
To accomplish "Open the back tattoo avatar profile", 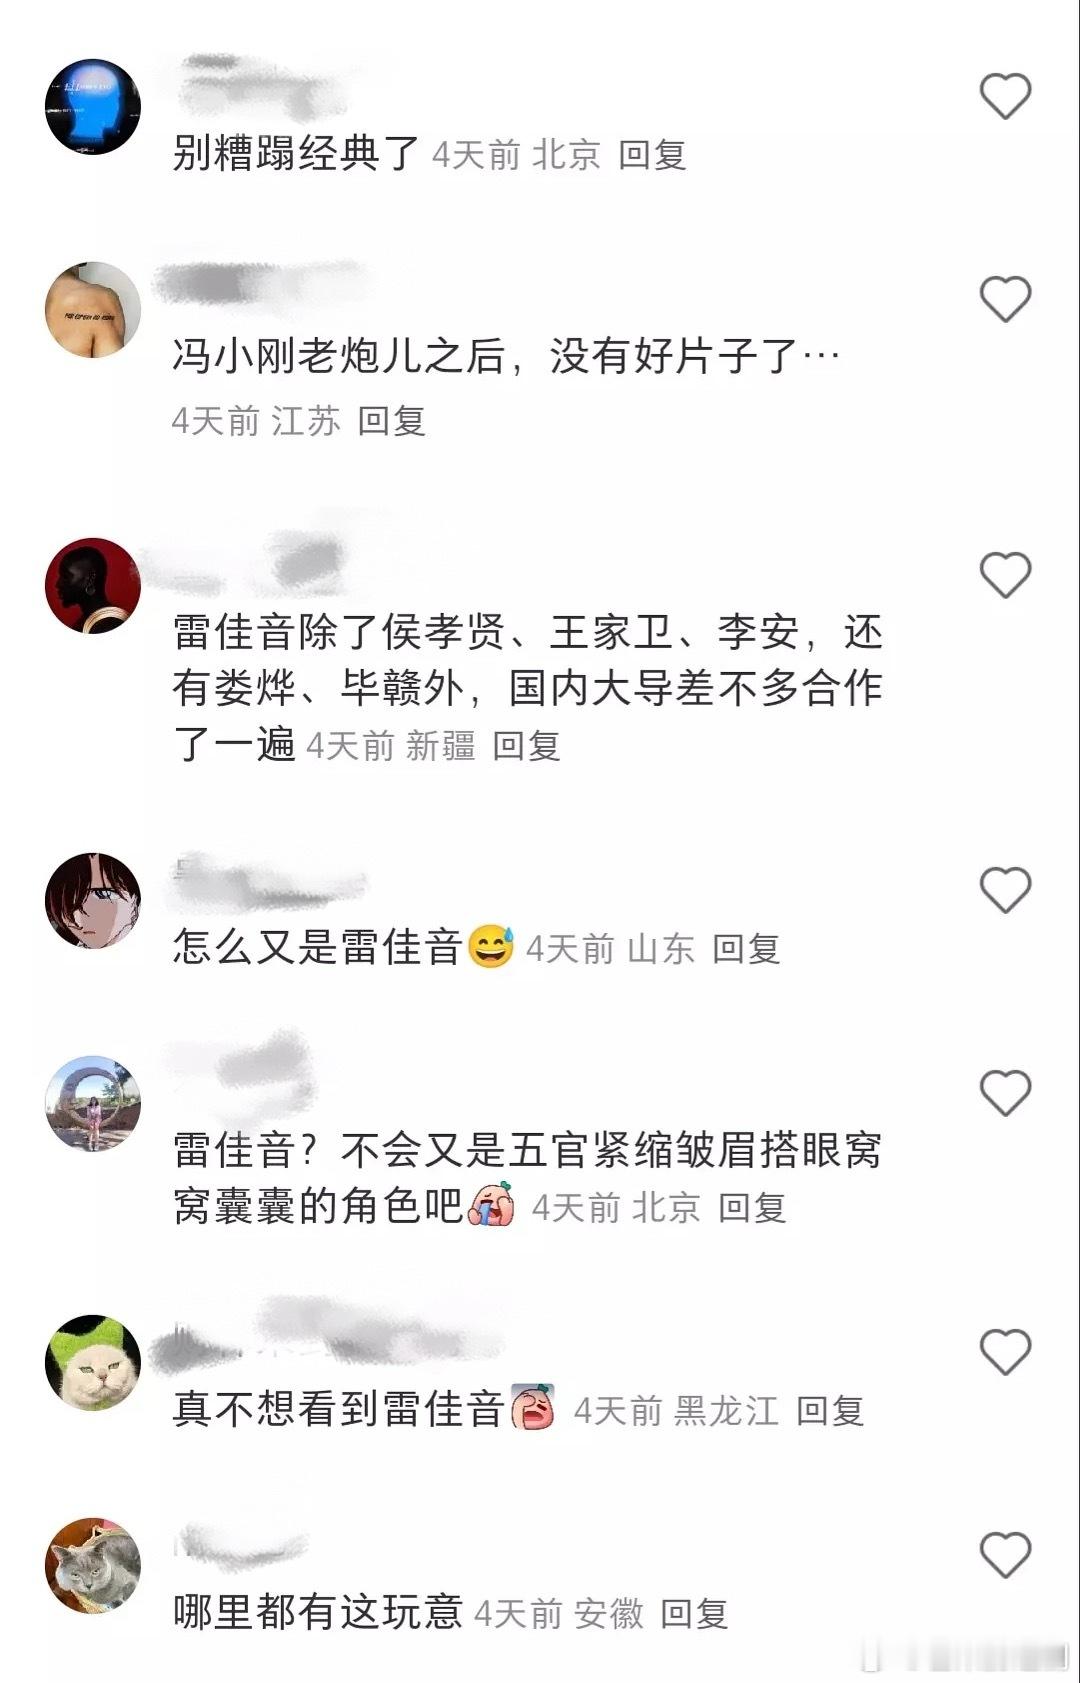I will click(x=93, y=310).
